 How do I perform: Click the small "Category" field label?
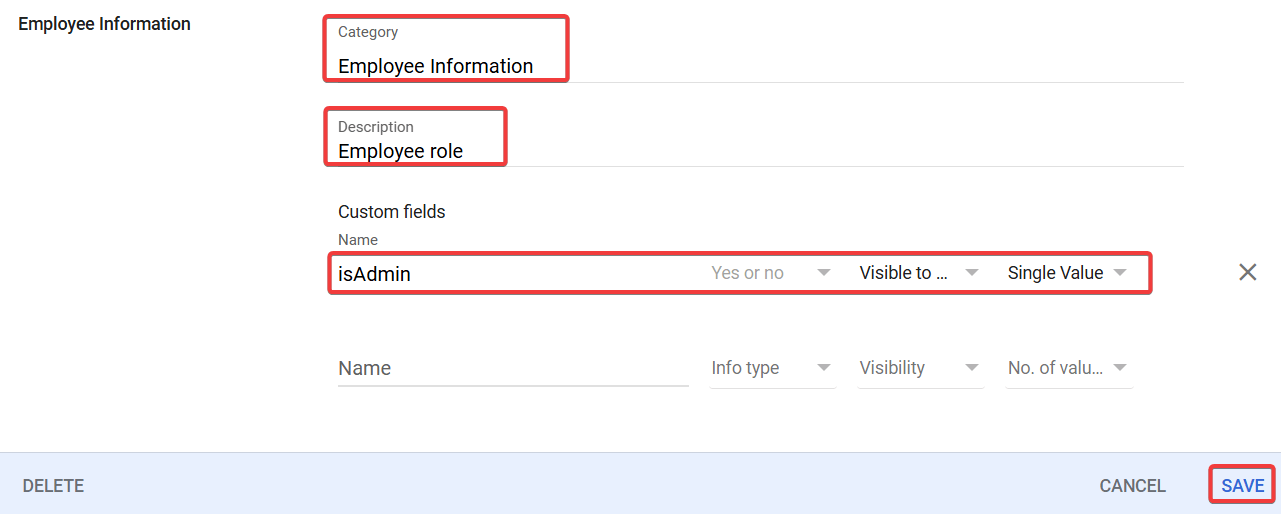click(x=367, y=32)
